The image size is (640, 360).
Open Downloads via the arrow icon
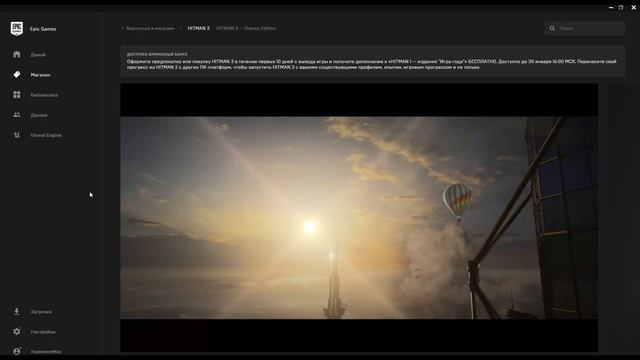(x=17, y=311)
